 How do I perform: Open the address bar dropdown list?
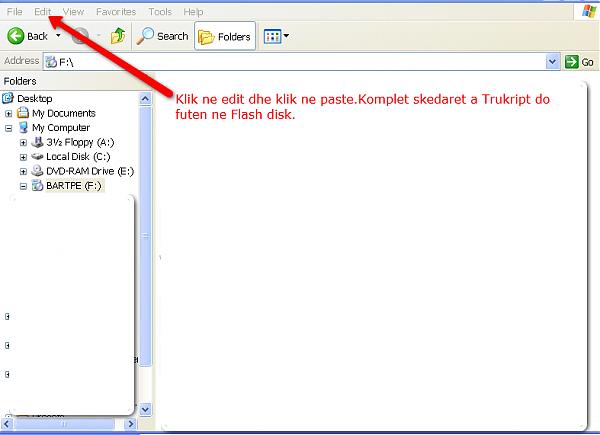pos(552,62)
